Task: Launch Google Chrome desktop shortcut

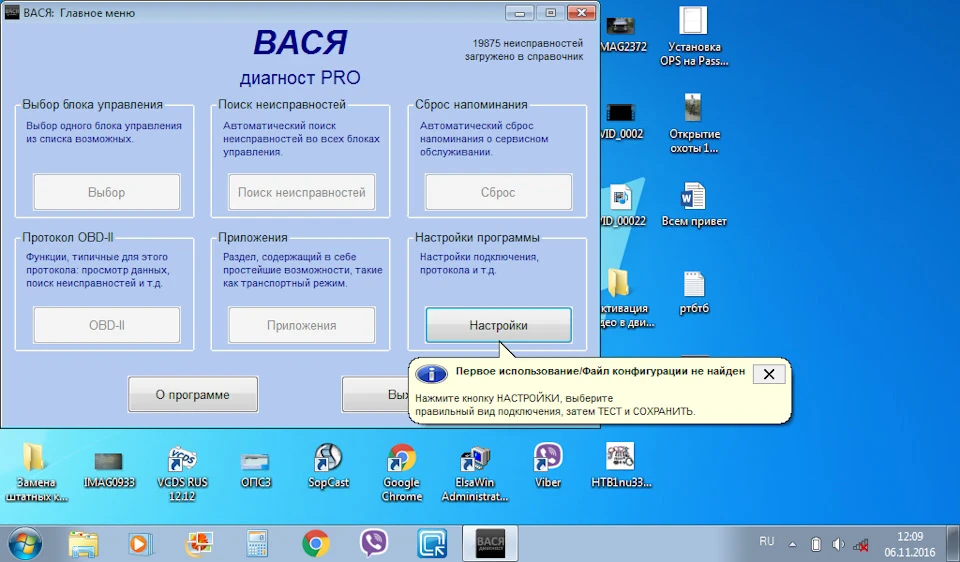Action: tap(402, 473)
